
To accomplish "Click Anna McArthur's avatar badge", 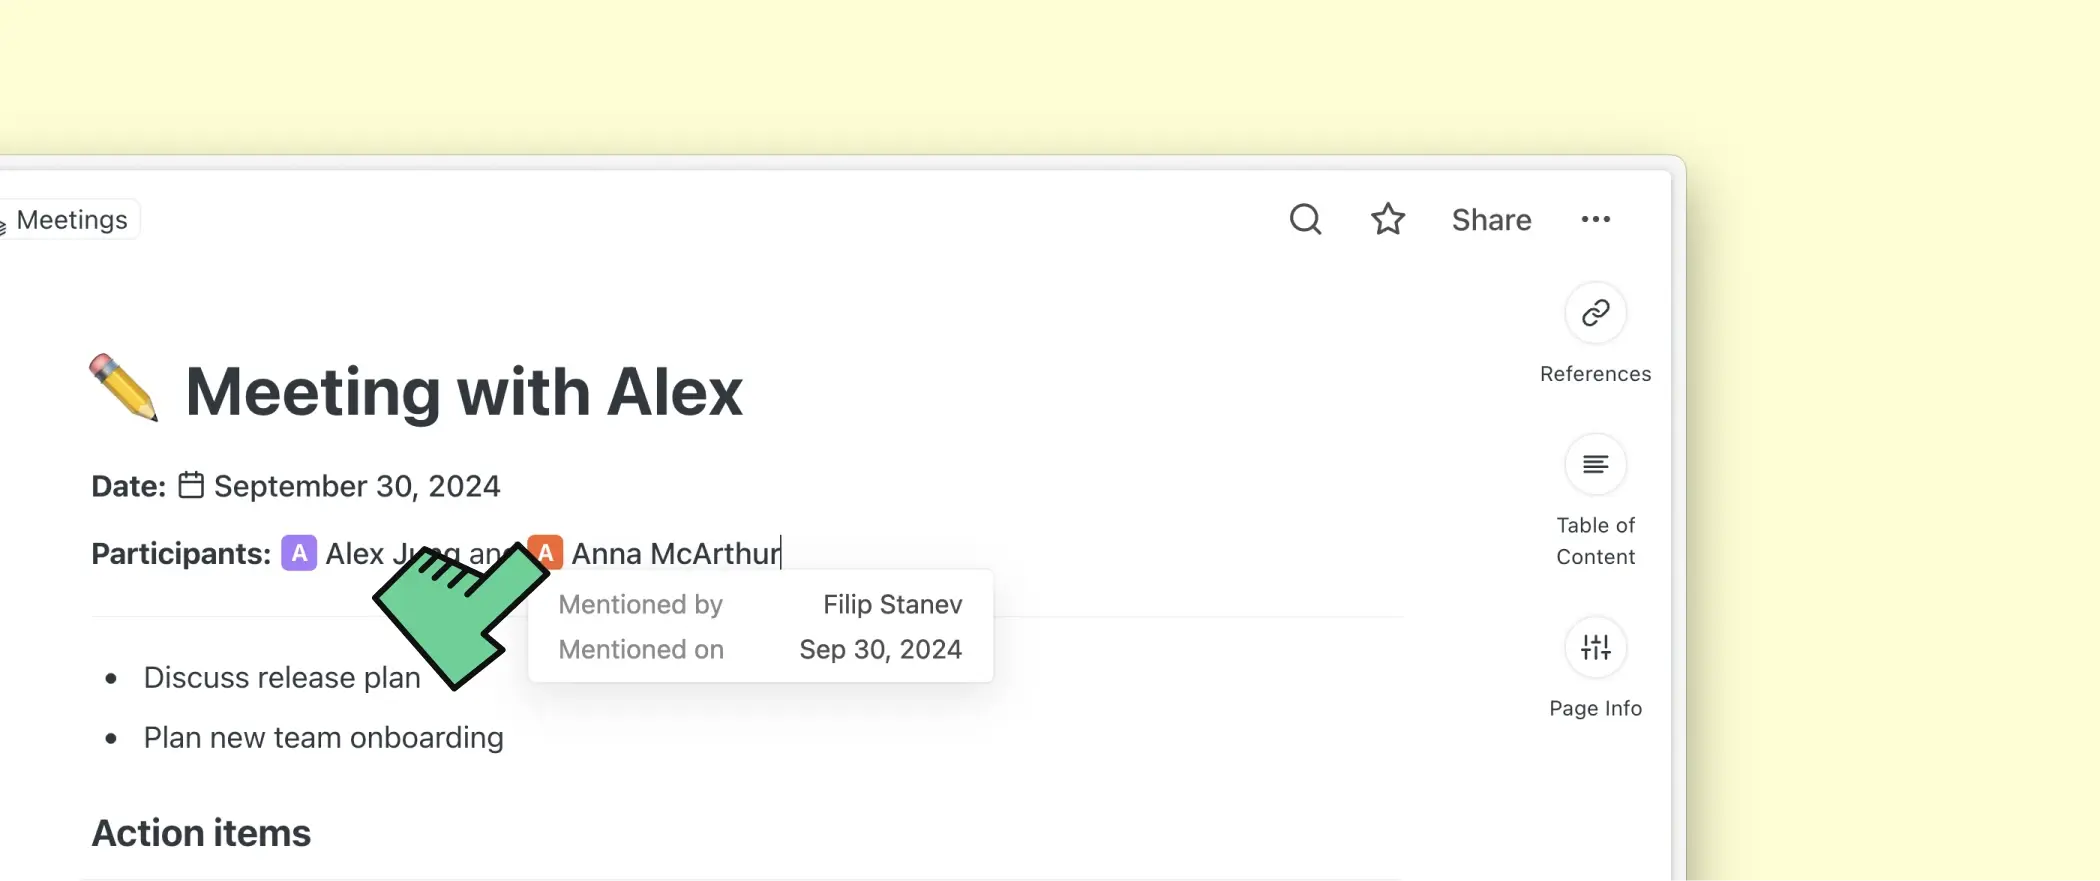I will click(x=546, y=552).
